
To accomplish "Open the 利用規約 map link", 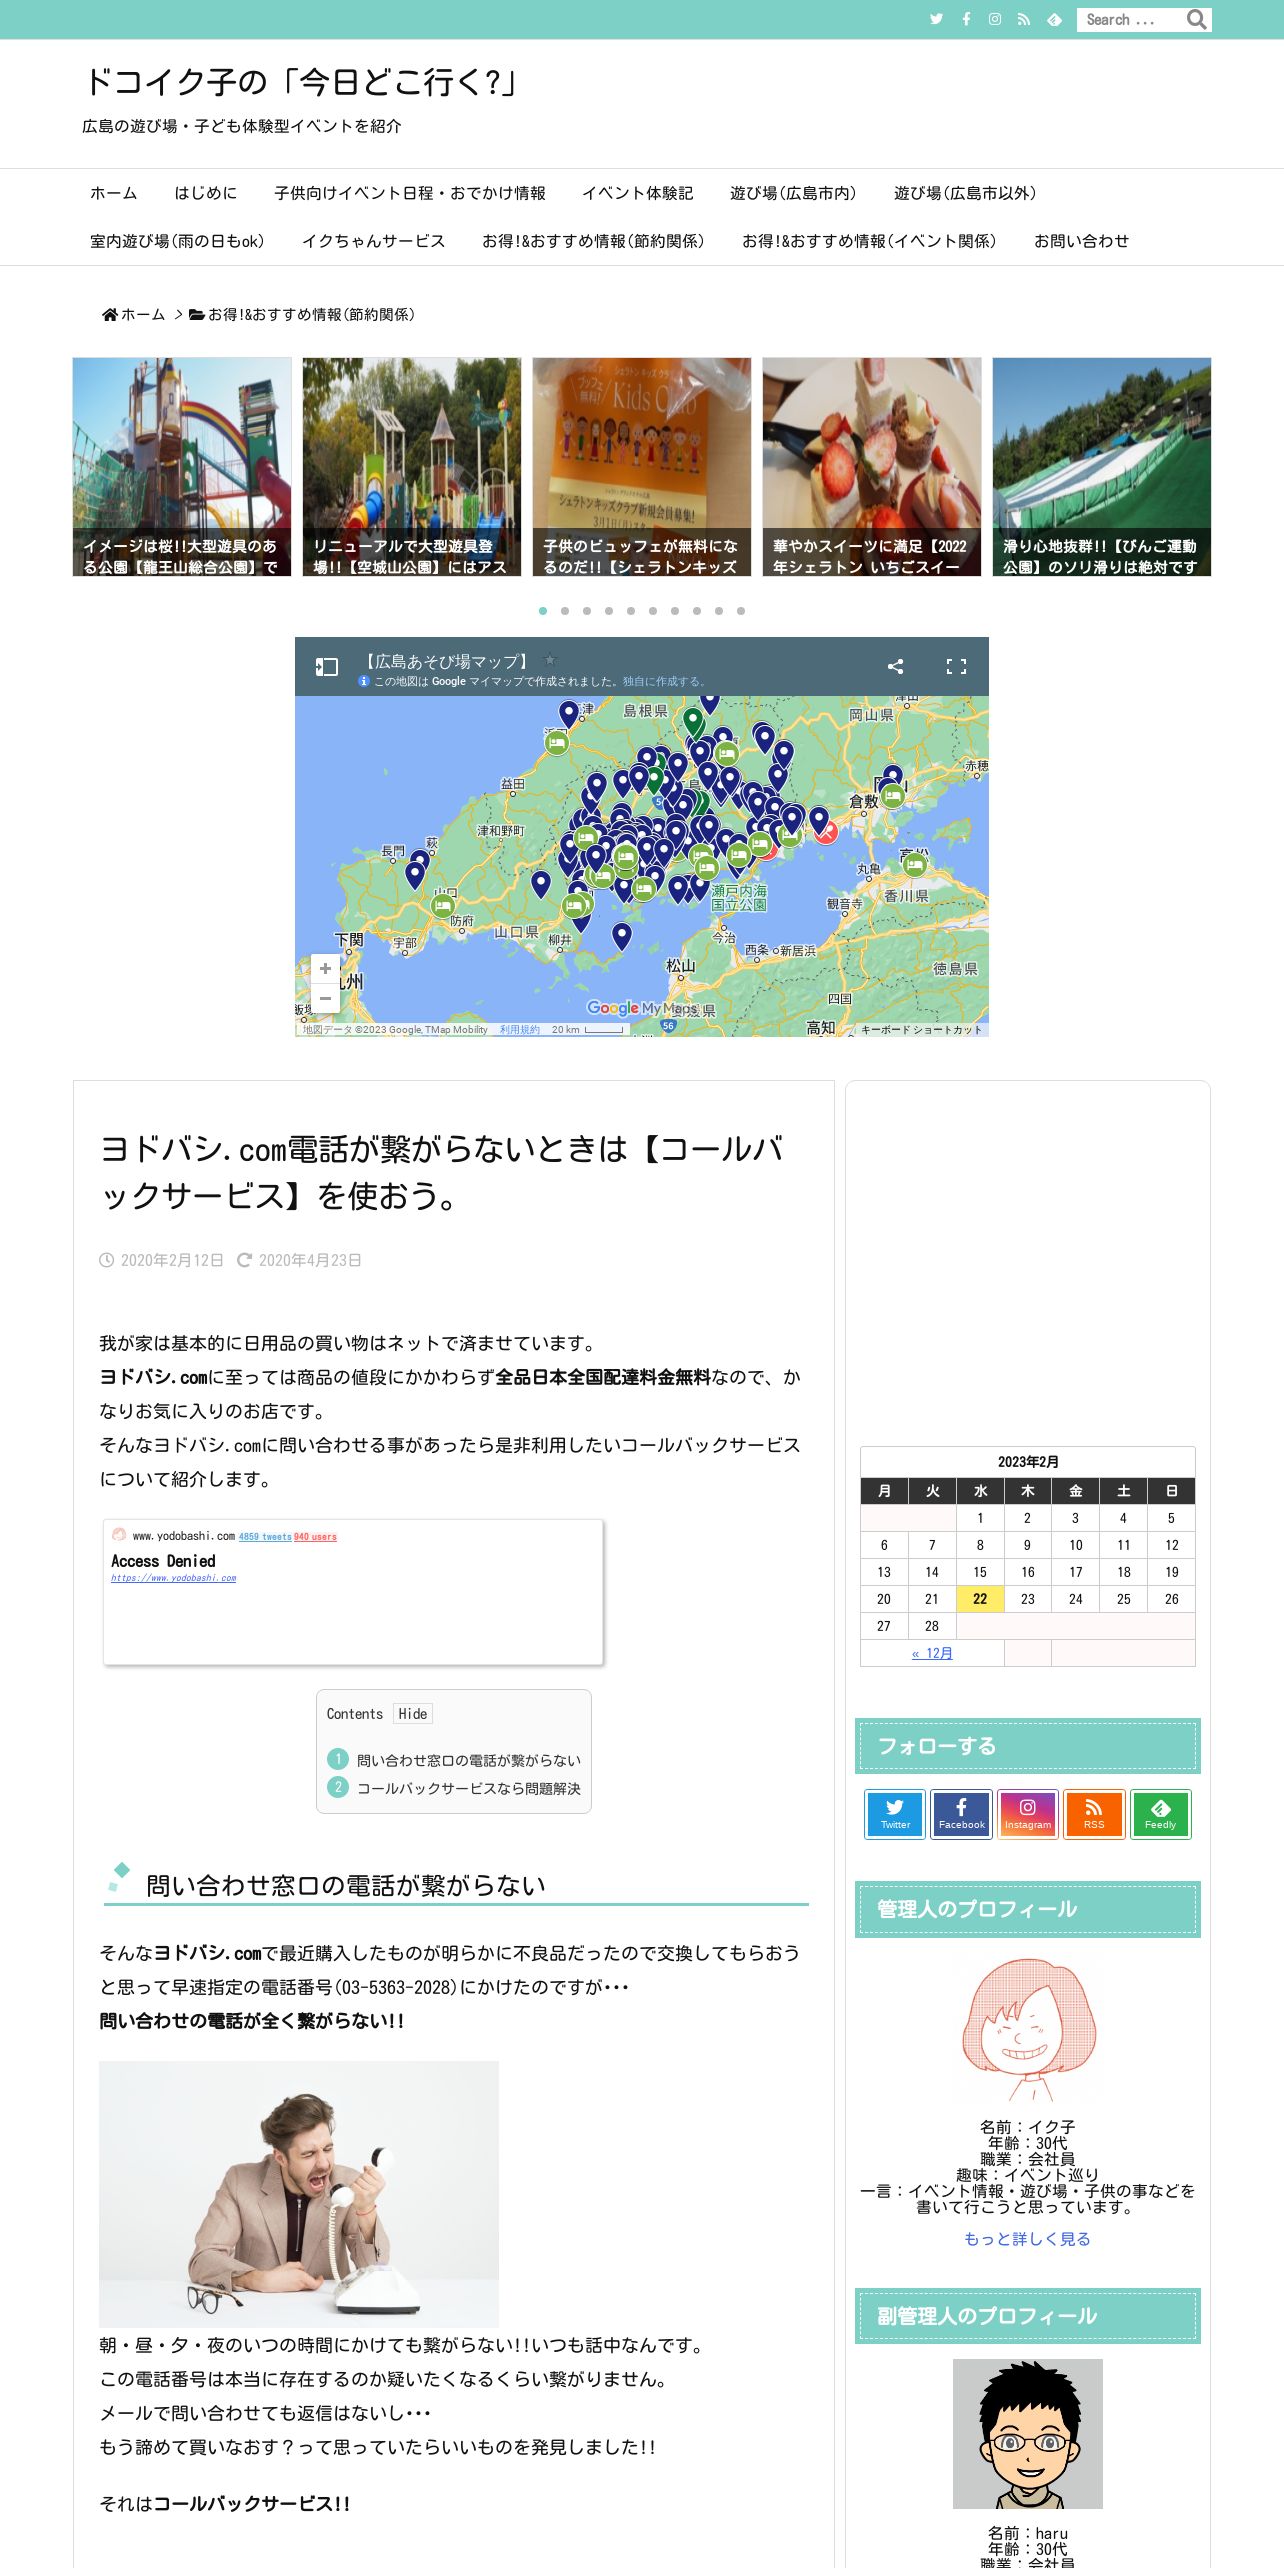I will [x=519, y=1029].
